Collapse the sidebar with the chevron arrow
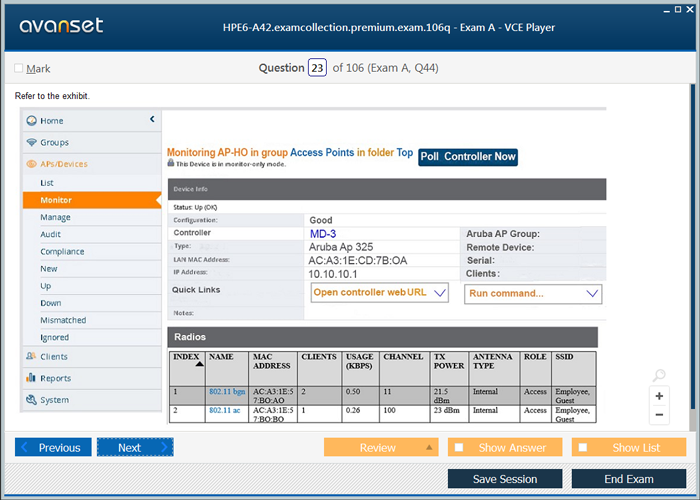This screenshot has width=700, height=500. pyautogui.click(x=152, y=119)
